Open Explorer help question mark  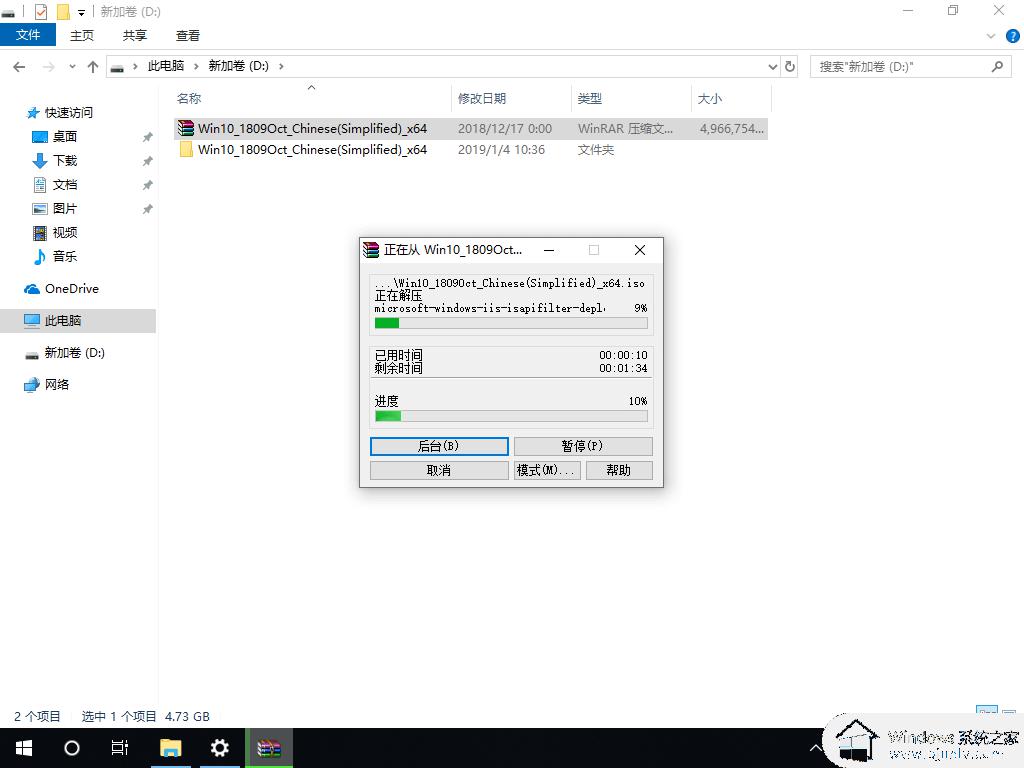(x=1013, y=36)
